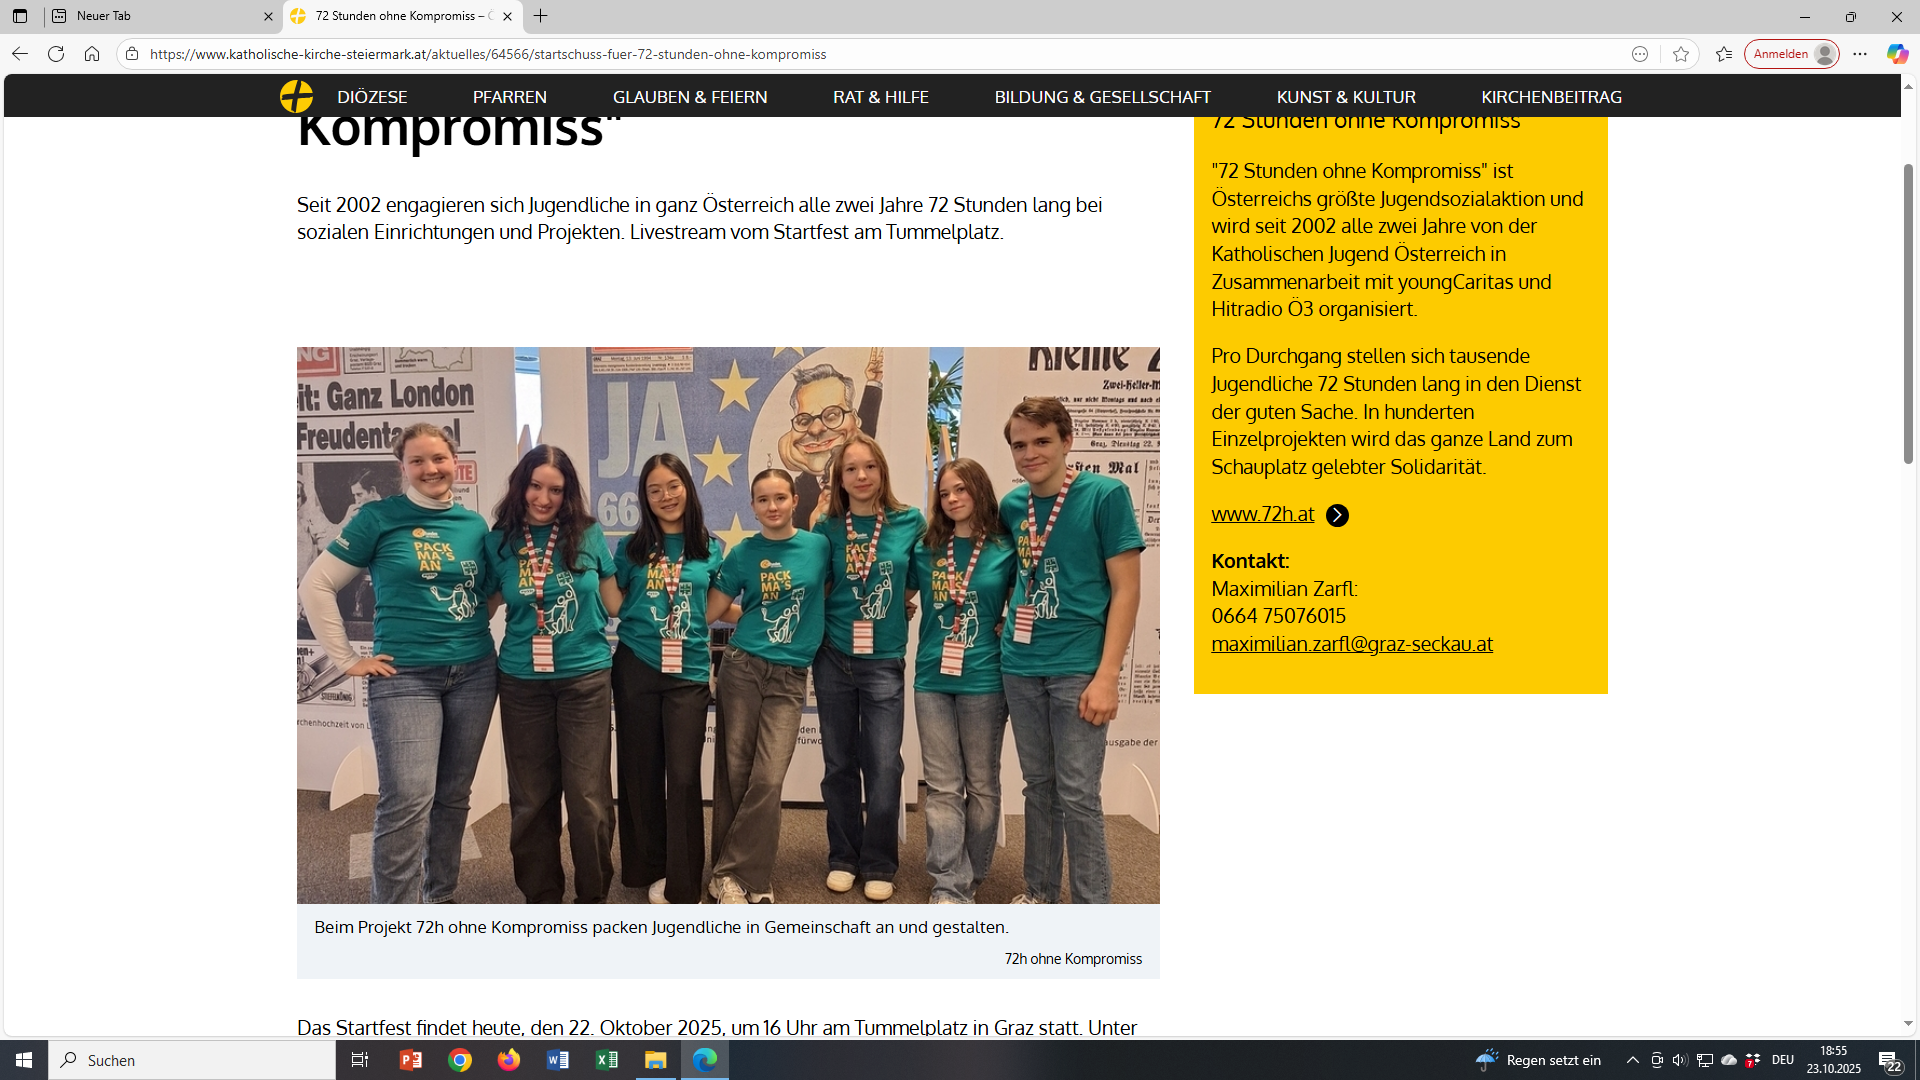Open Tab actions menu icon
This screenshot has height=1080, width=1920.
(x=20, y=16)
